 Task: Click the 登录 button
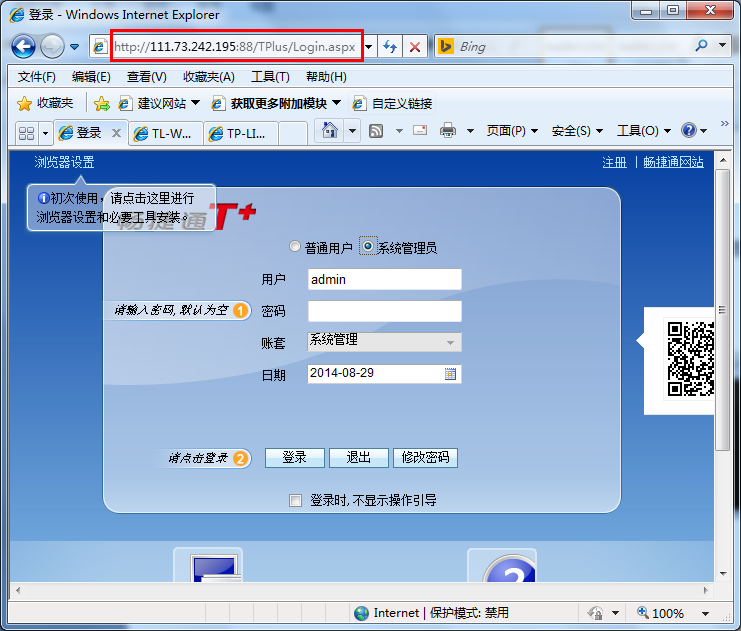pyautogui.click(x=294, y=458)
